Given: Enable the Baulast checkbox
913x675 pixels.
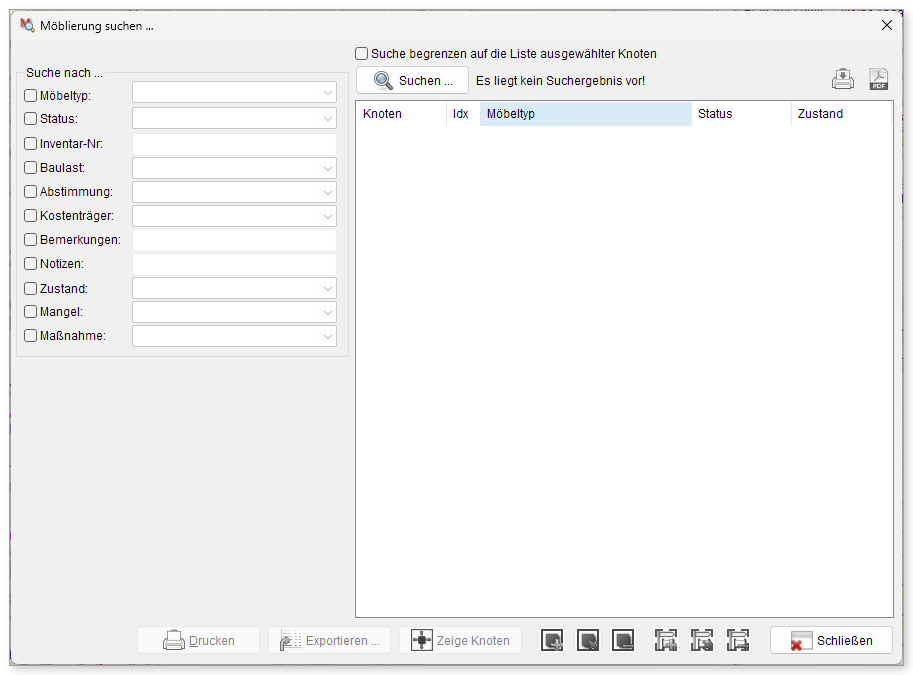Looking at the screenshot, I should pos(30,168).
